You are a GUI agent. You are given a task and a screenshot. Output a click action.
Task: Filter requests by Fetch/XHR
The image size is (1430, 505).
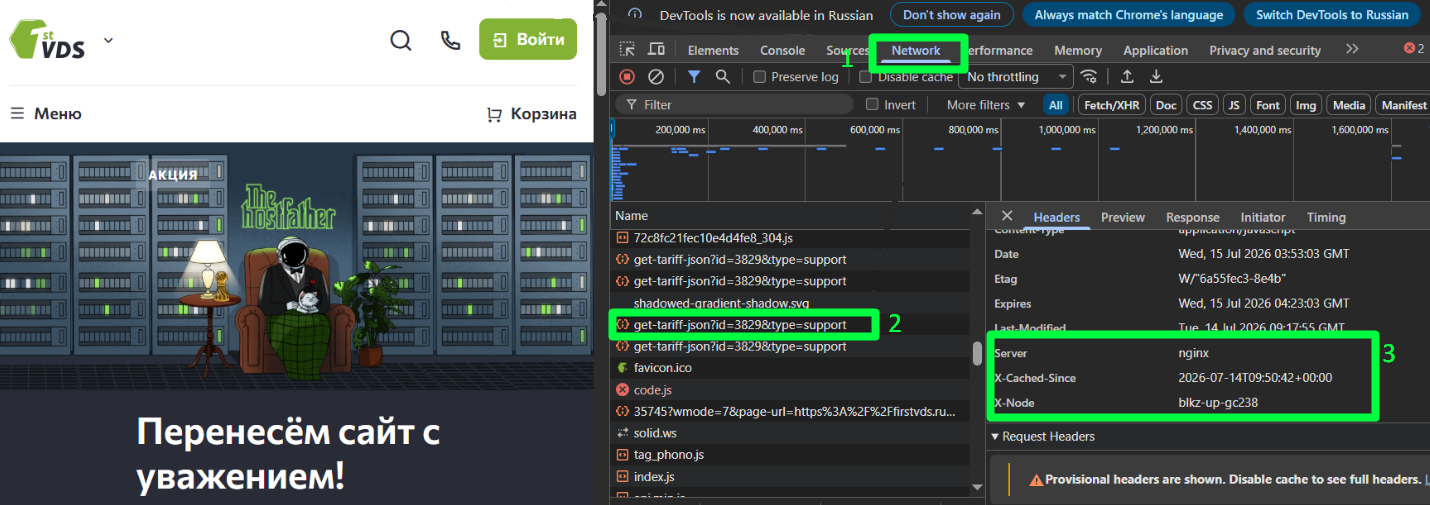[1111, 104]
